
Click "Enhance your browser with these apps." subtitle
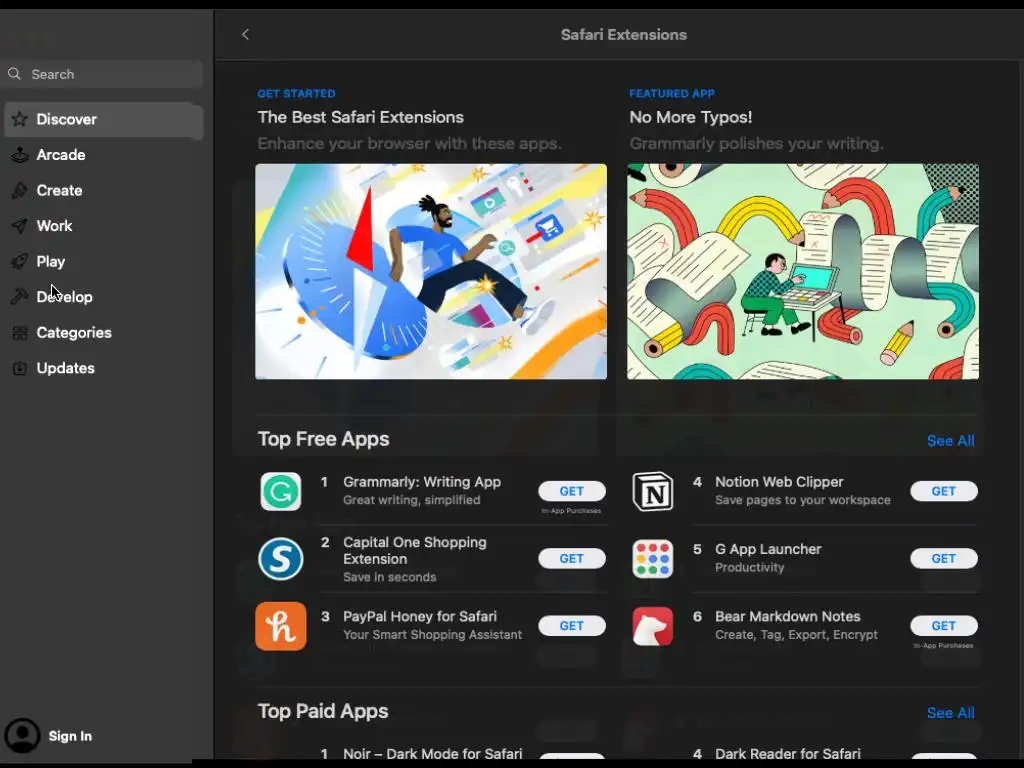[409, 144]
